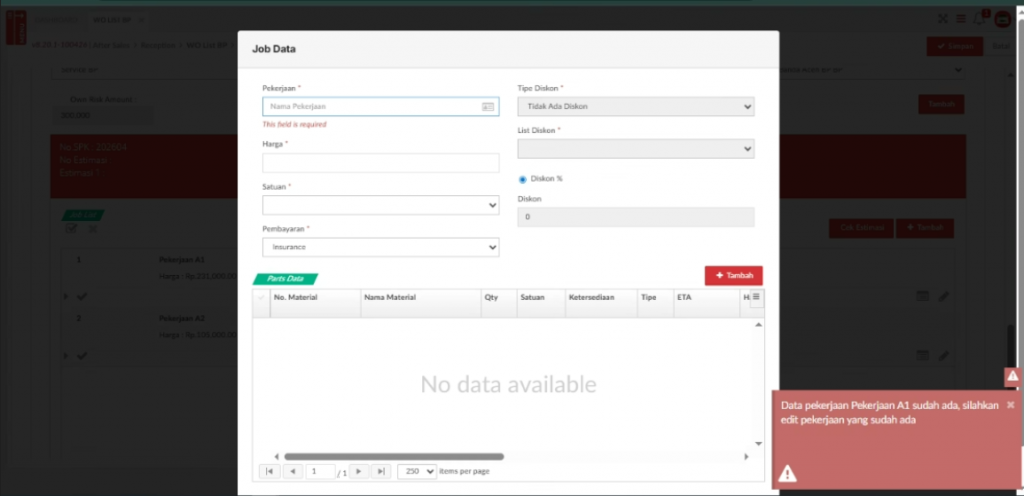
Task: Close the red error notification
Action: click(1010, 404)
